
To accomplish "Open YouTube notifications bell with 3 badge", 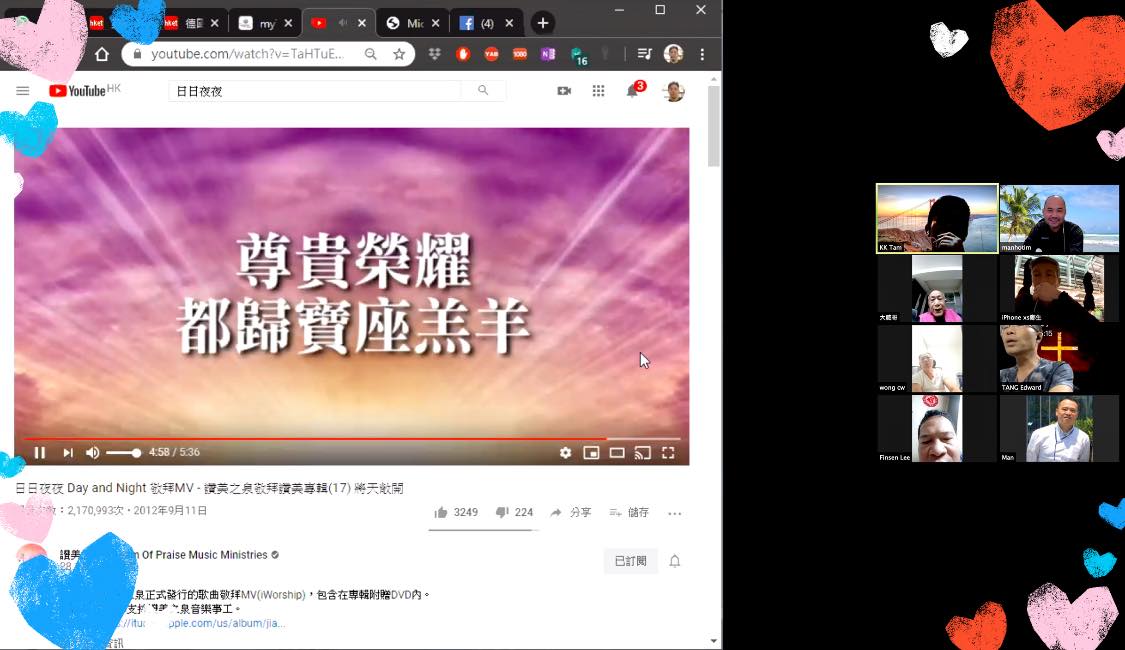I will coord(633,90).
